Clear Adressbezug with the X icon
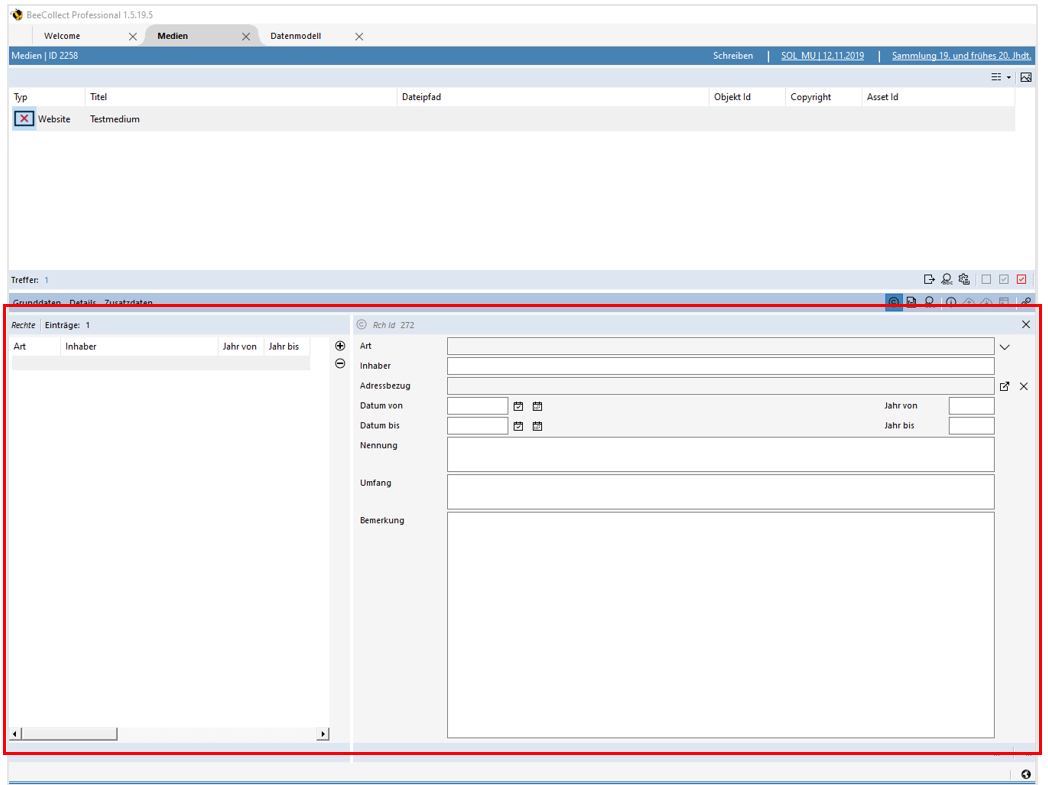 (1023, 386)
